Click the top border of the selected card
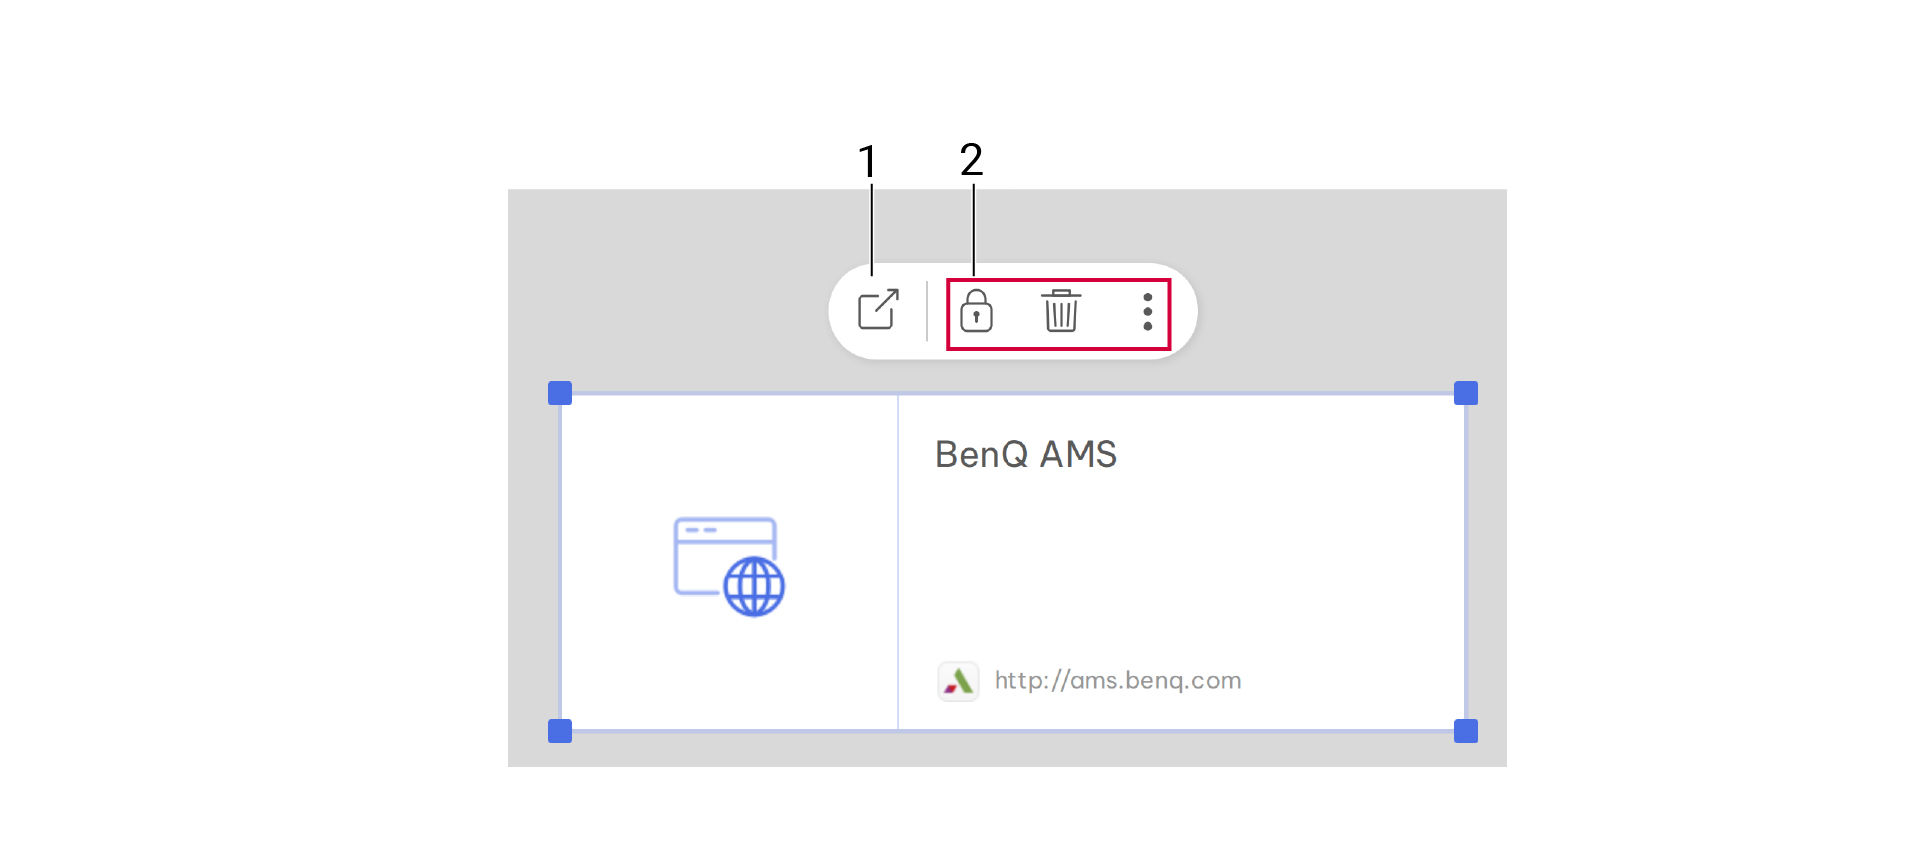1922x868 pixels. [x=1013, y=393]
